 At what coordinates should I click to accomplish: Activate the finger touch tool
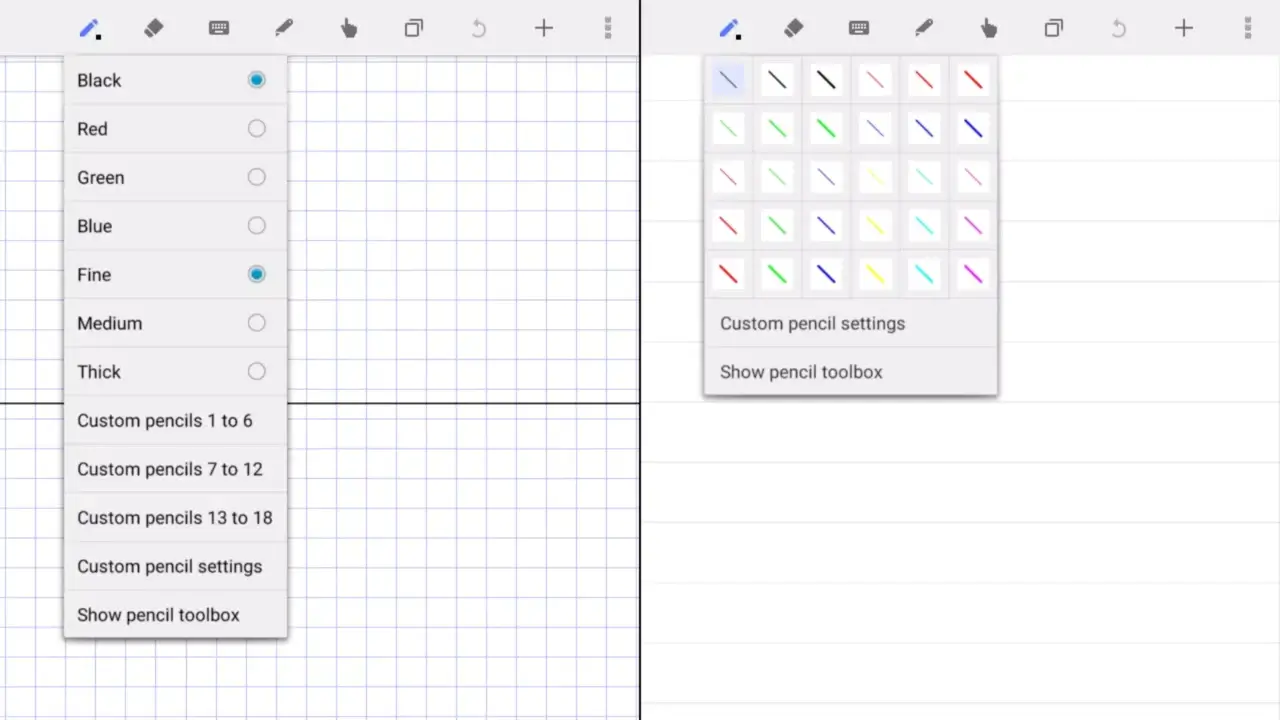(x=348, y=28)
